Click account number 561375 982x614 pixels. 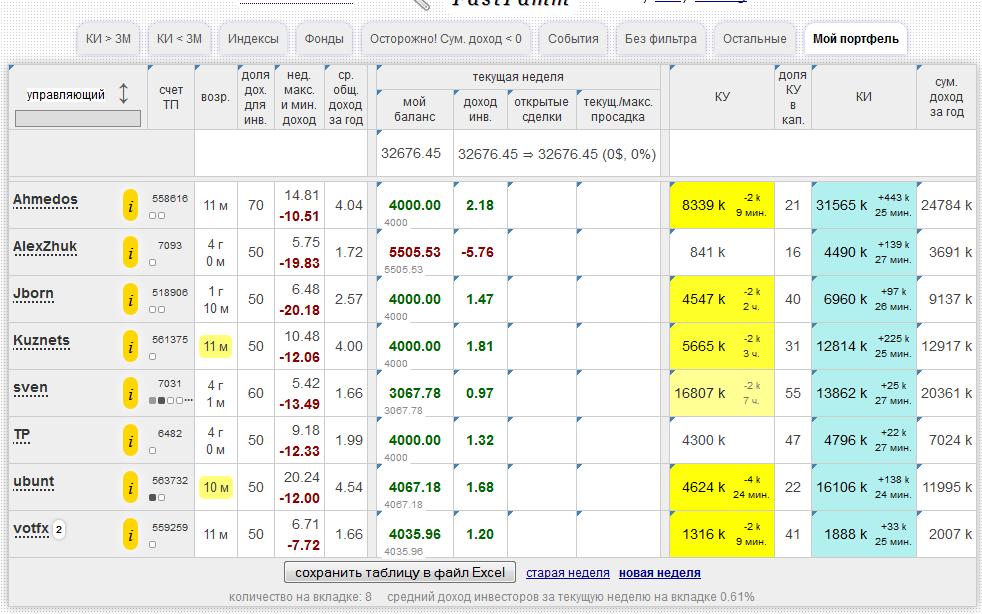point(170,340)
